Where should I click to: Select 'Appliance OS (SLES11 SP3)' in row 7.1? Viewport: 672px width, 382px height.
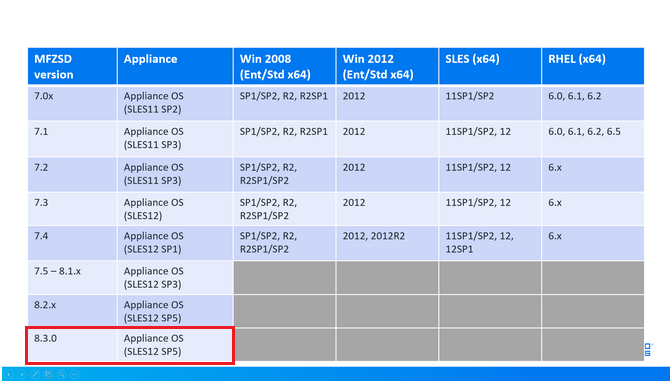(175, 139)
